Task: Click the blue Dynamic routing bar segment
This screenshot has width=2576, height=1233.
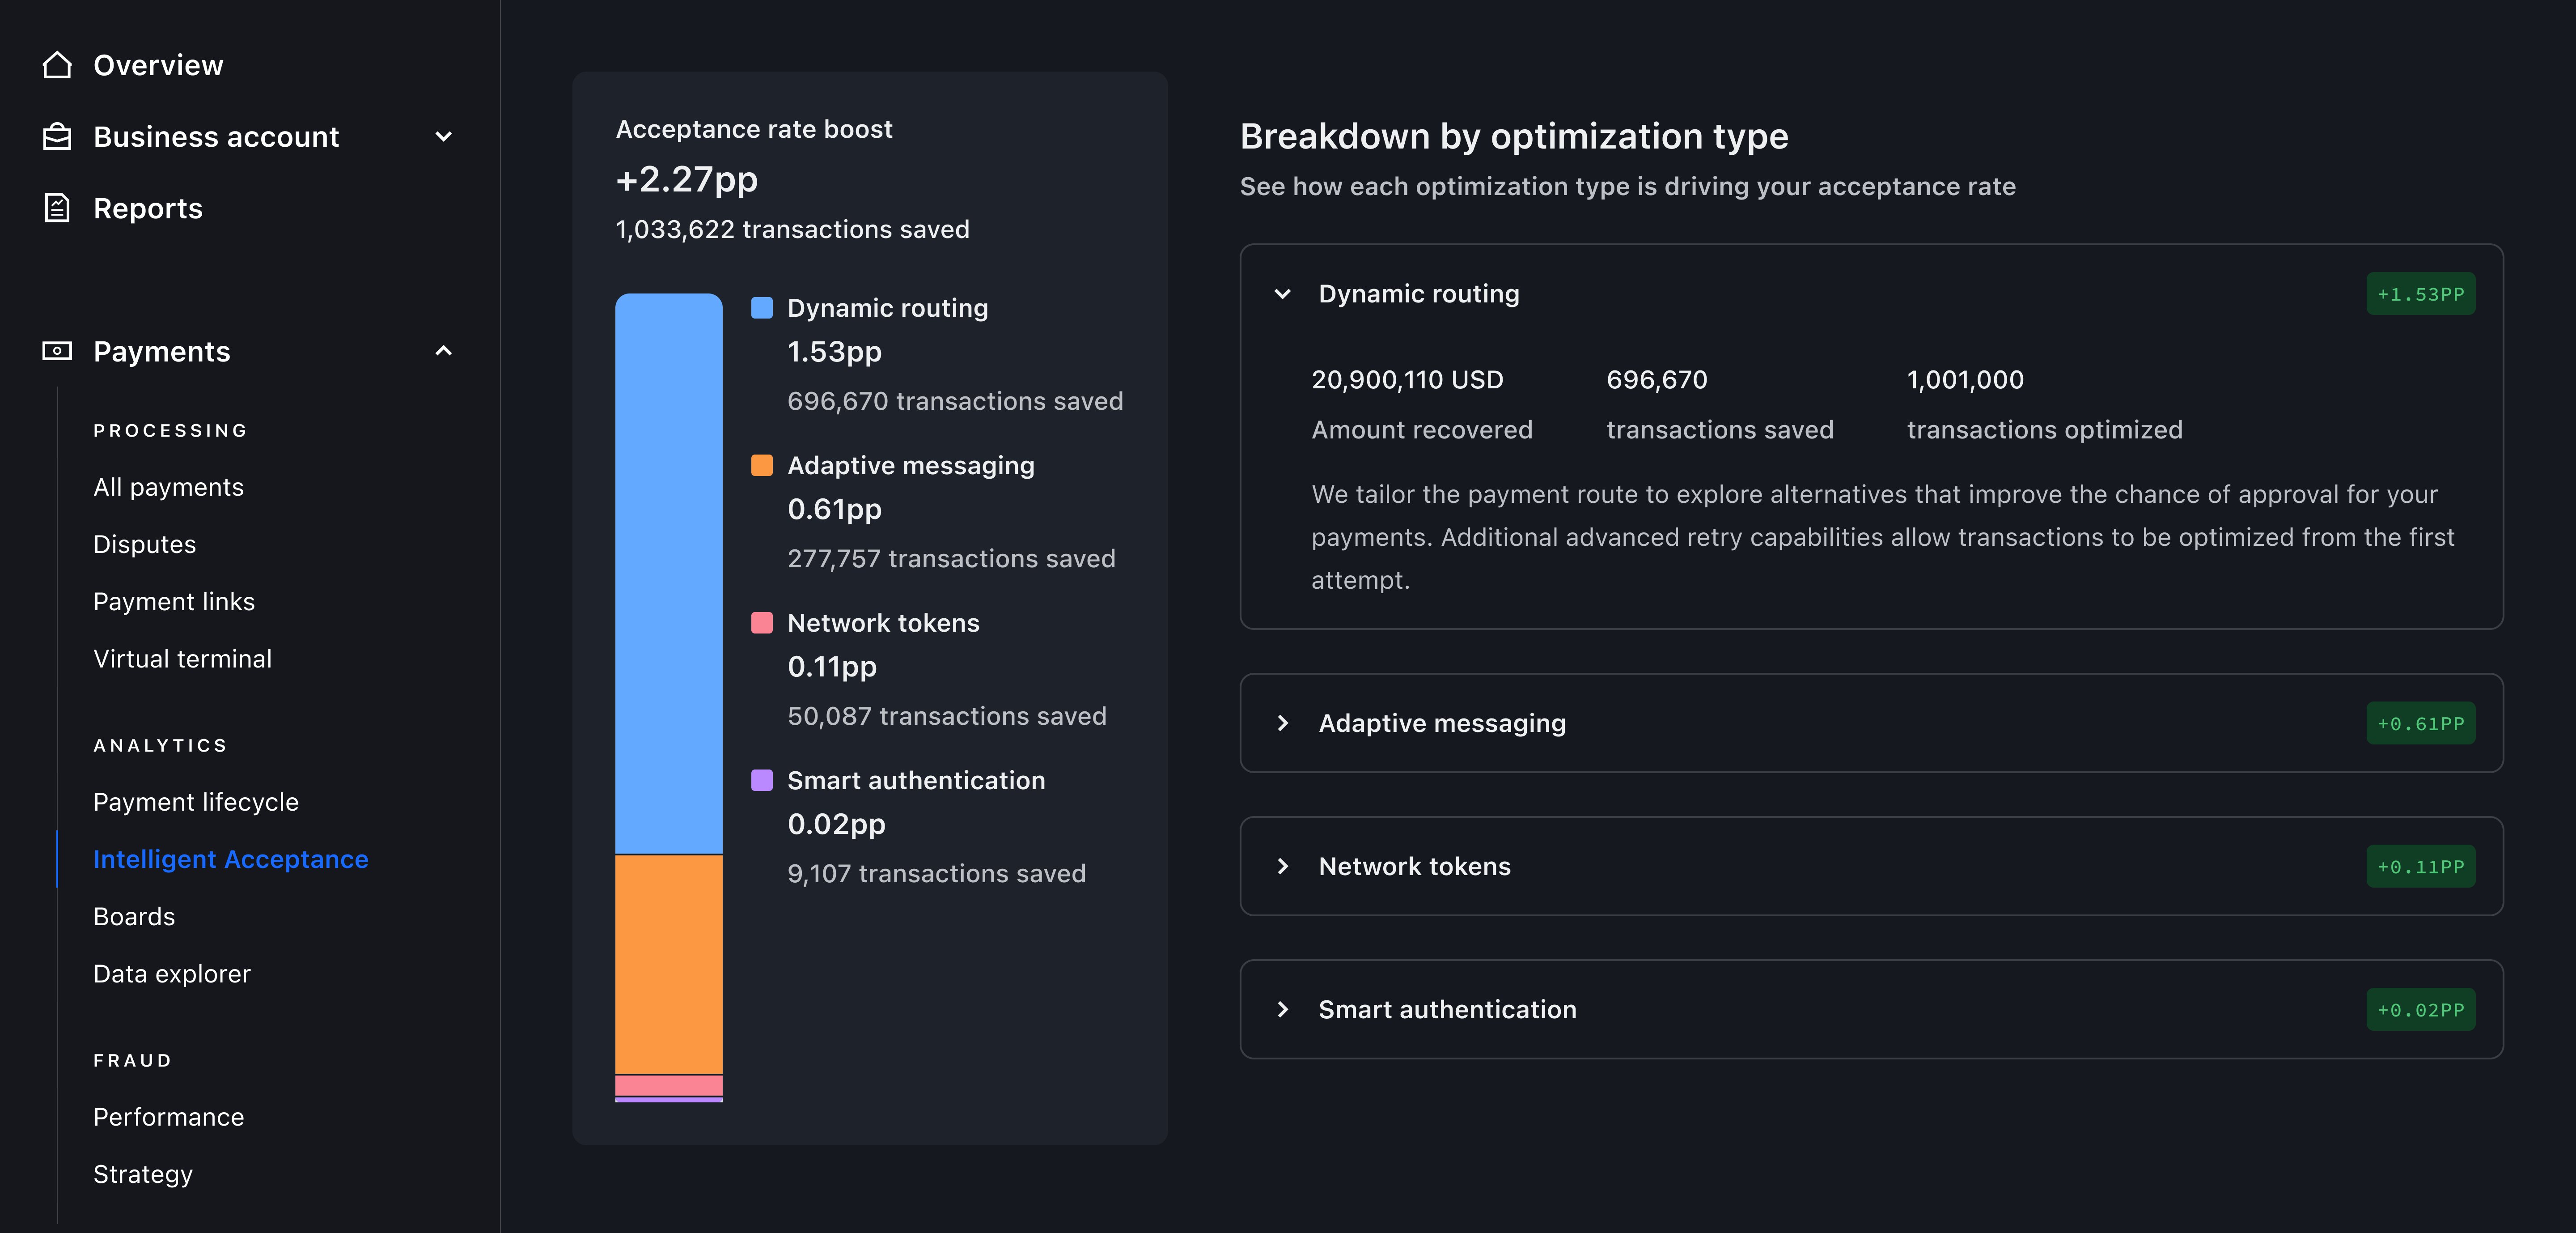Action: (x=669, y=573)
